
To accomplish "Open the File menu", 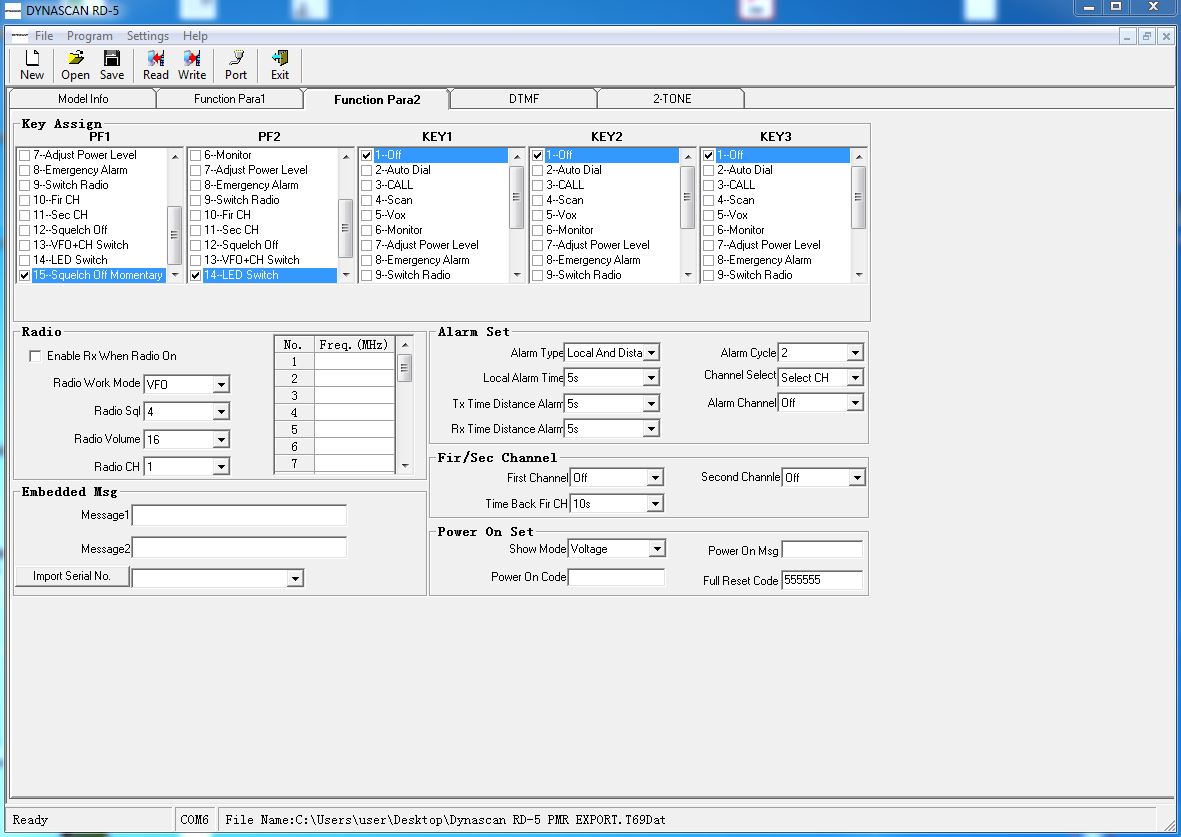I will (44, 35).
